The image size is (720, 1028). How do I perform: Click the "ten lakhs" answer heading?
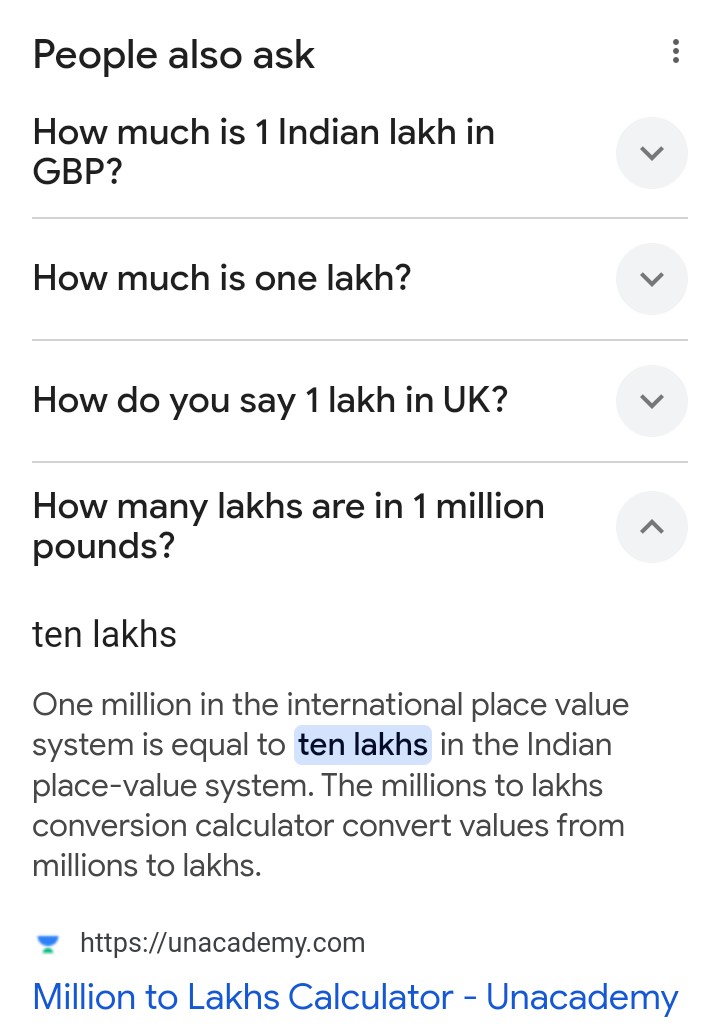point(104,634)
